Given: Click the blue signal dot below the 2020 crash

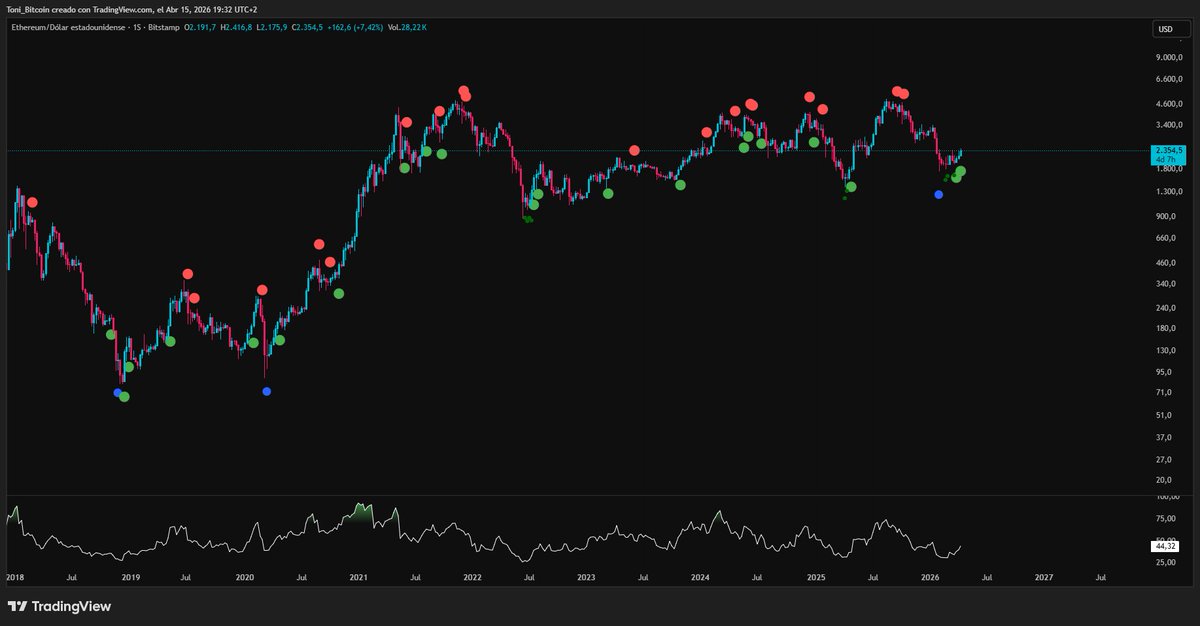Looking at the screenshot, I should click(266, 391).
